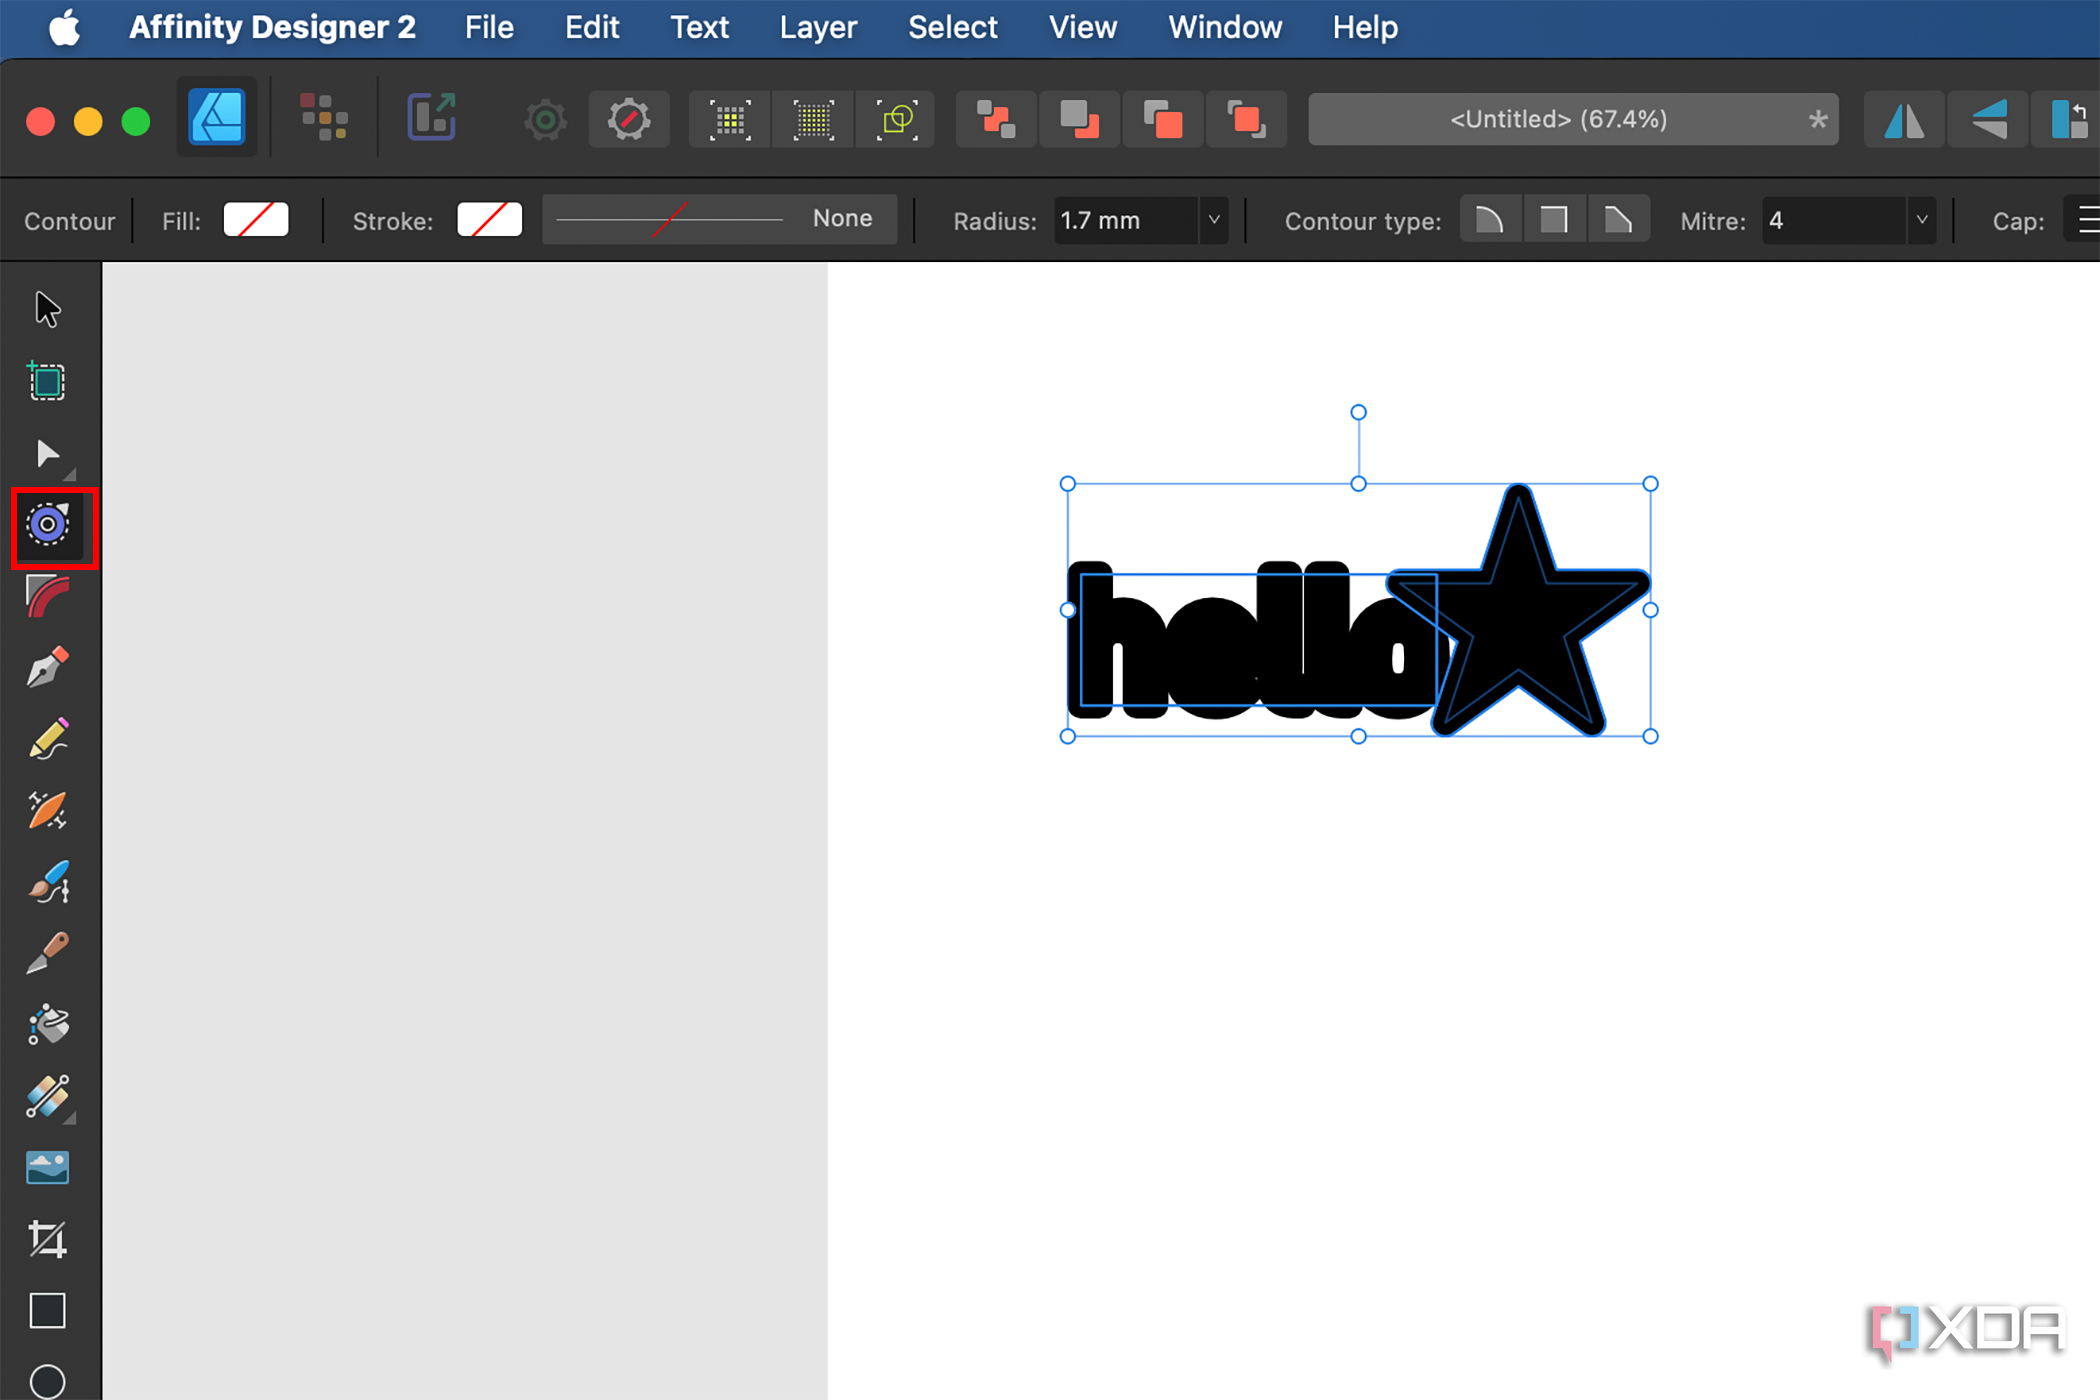The height and width of the screenshot is (1400, 2100).
Task: Open the Fill color swatch
Action: click(255, 219)
